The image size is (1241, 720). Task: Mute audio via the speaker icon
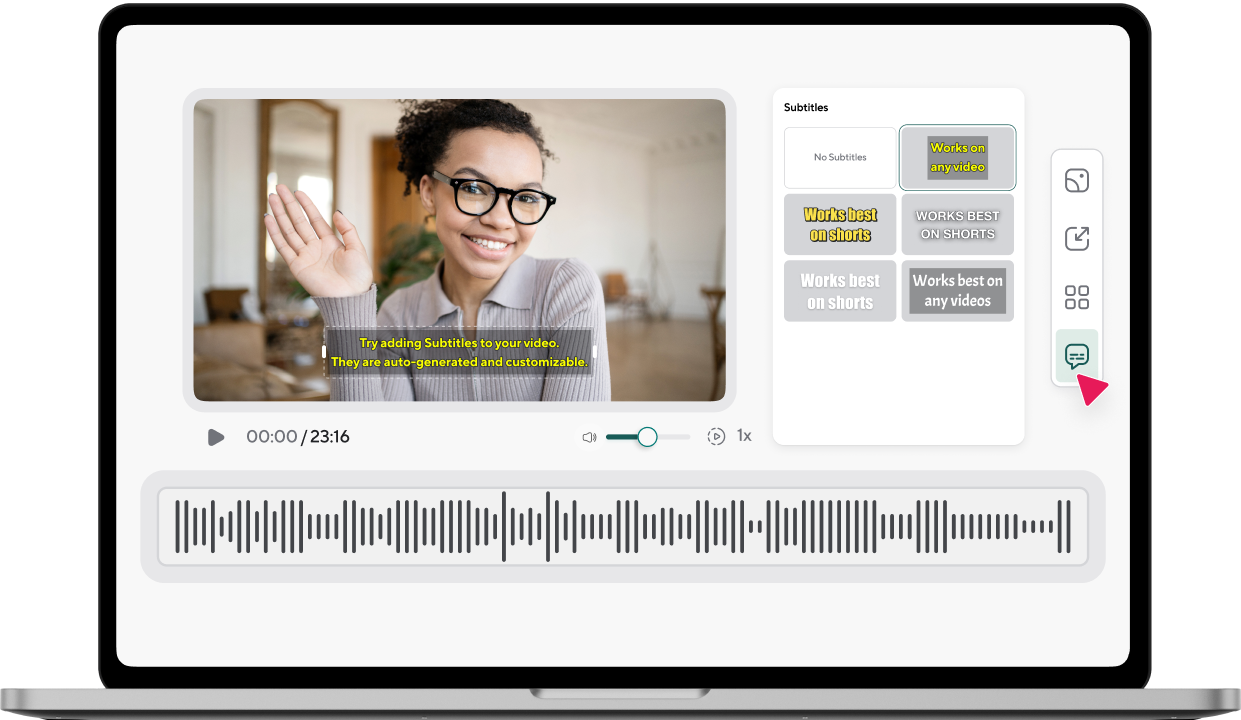point(589,437)
